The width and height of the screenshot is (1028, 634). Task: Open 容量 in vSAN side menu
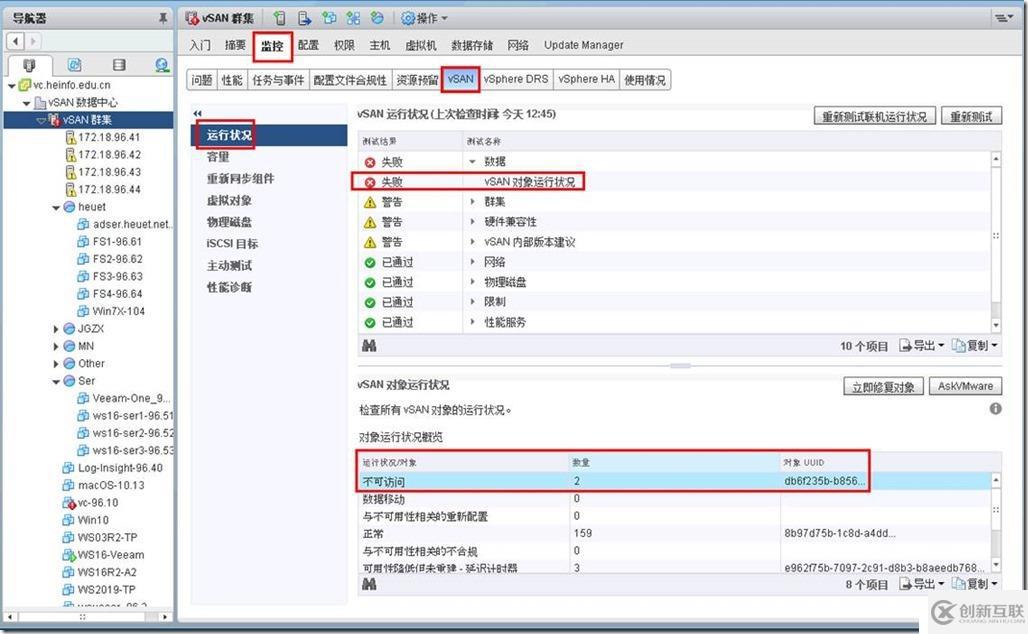(218, 157)
